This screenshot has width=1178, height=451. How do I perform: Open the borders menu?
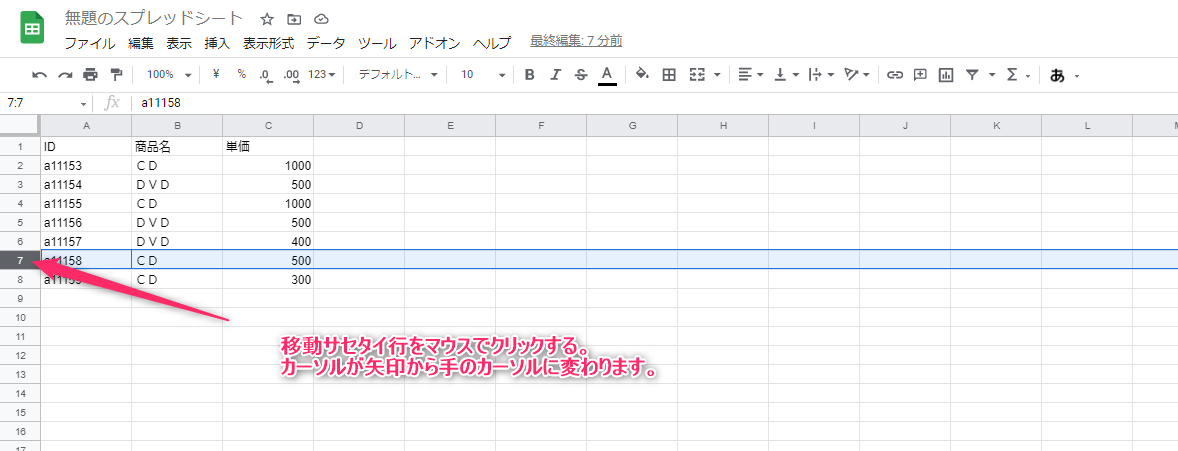point(669,74)
